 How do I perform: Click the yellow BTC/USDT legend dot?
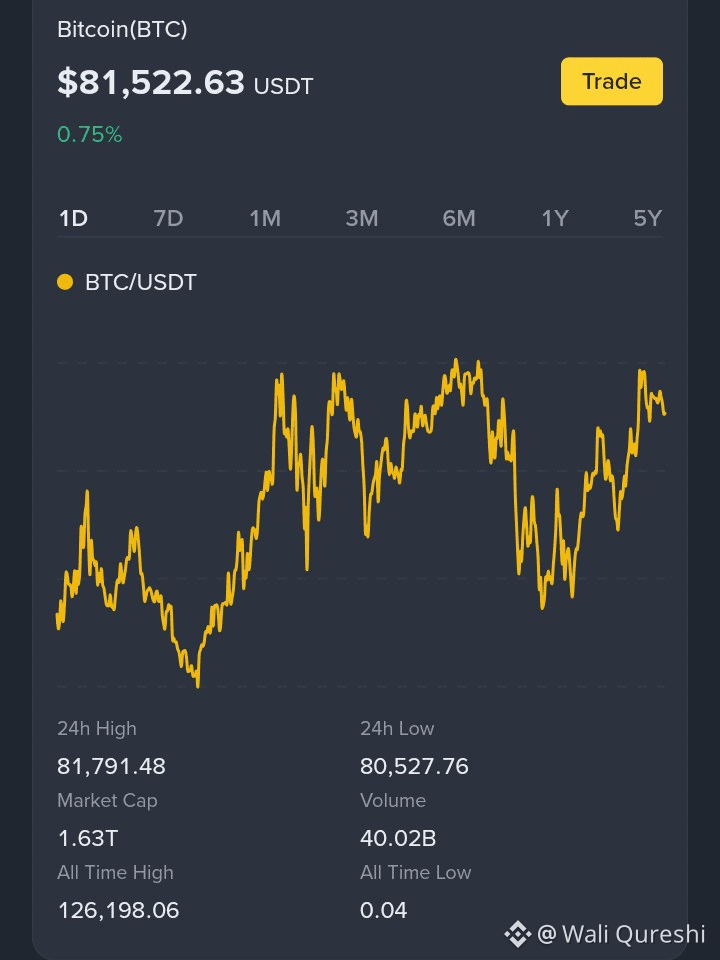tap(65, 282)
